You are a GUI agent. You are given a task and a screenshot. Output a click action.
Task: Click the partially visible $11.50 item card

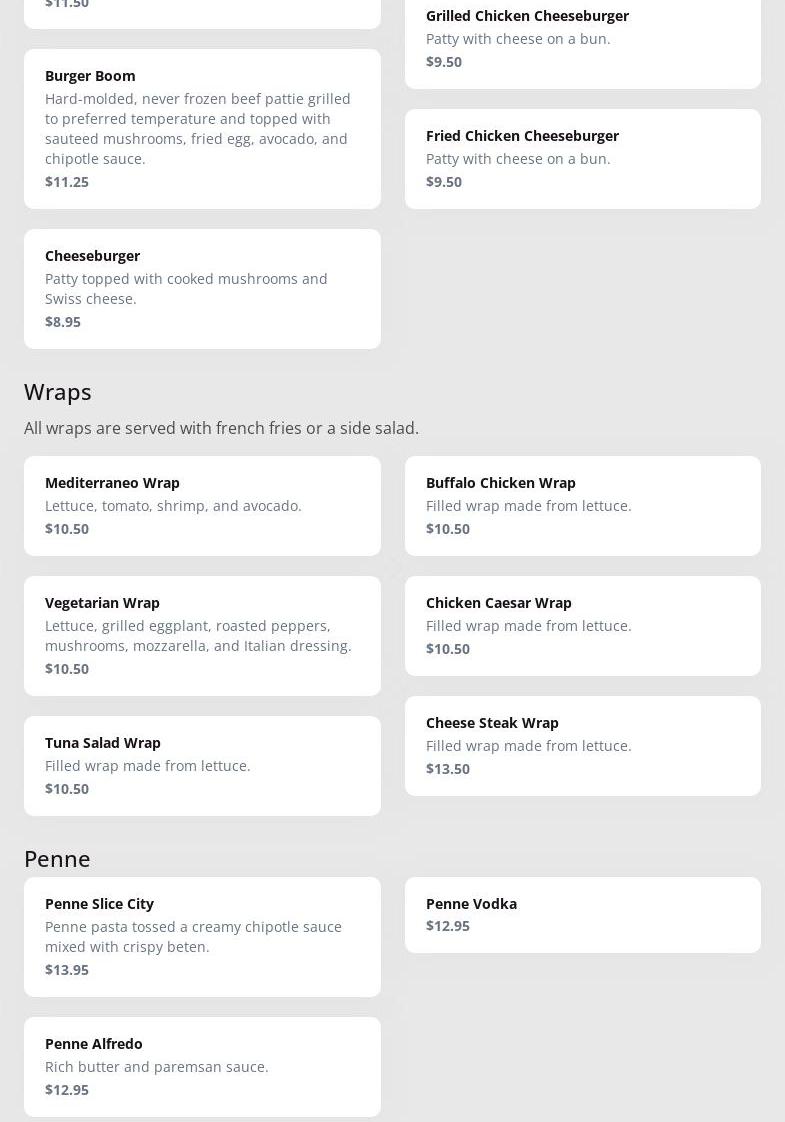click(202, 10)
